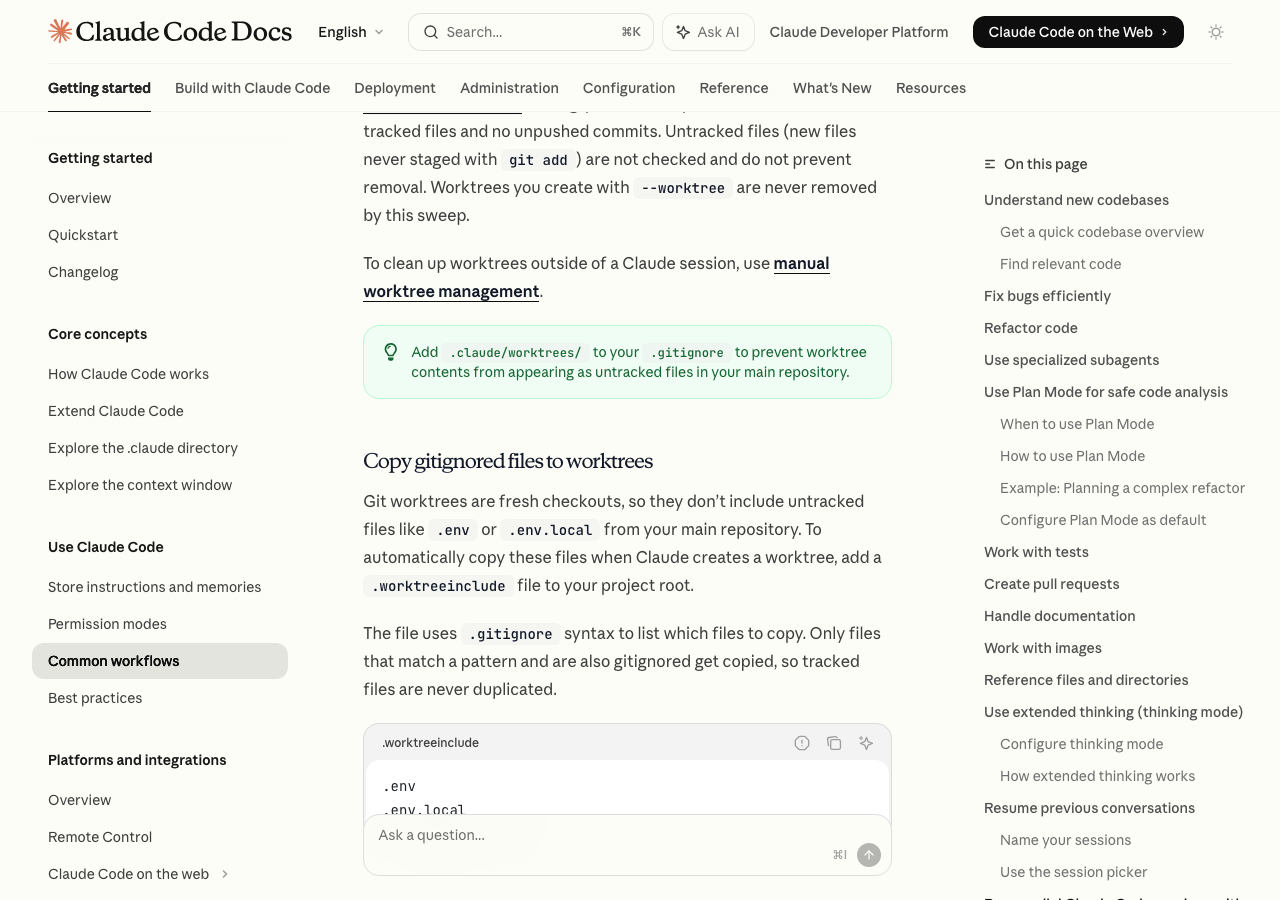
Task: Open search with the magnifier icon
Action: 430,31
